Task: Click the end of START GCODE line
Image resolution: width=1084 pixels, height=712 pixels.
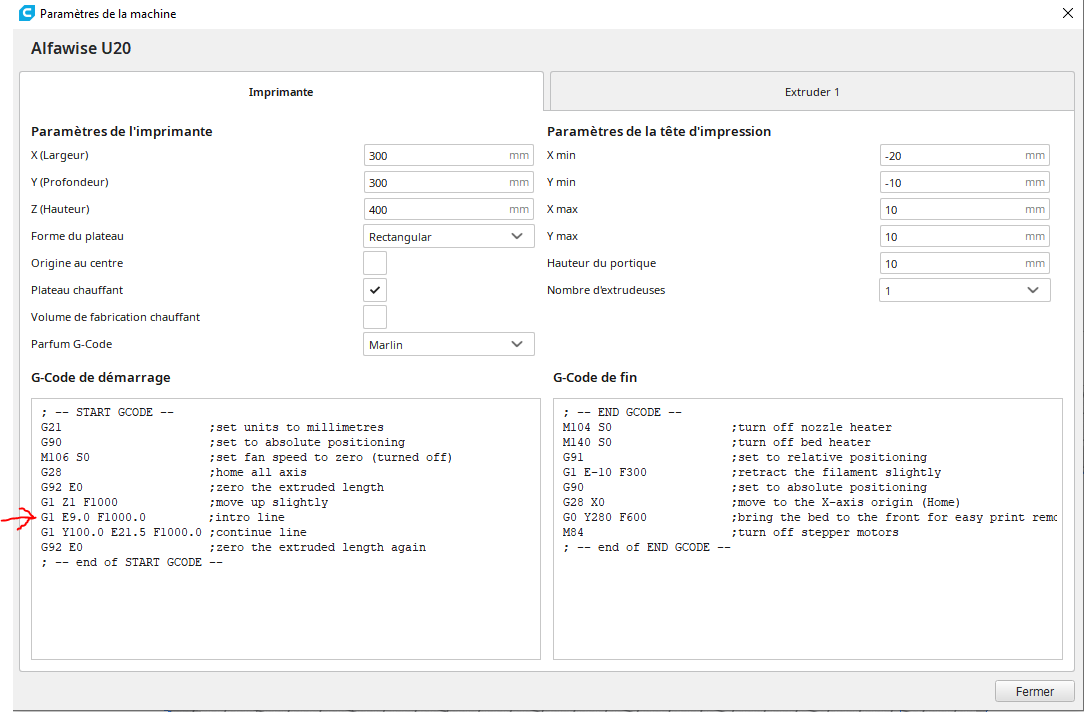Action: tap(131, 562)
